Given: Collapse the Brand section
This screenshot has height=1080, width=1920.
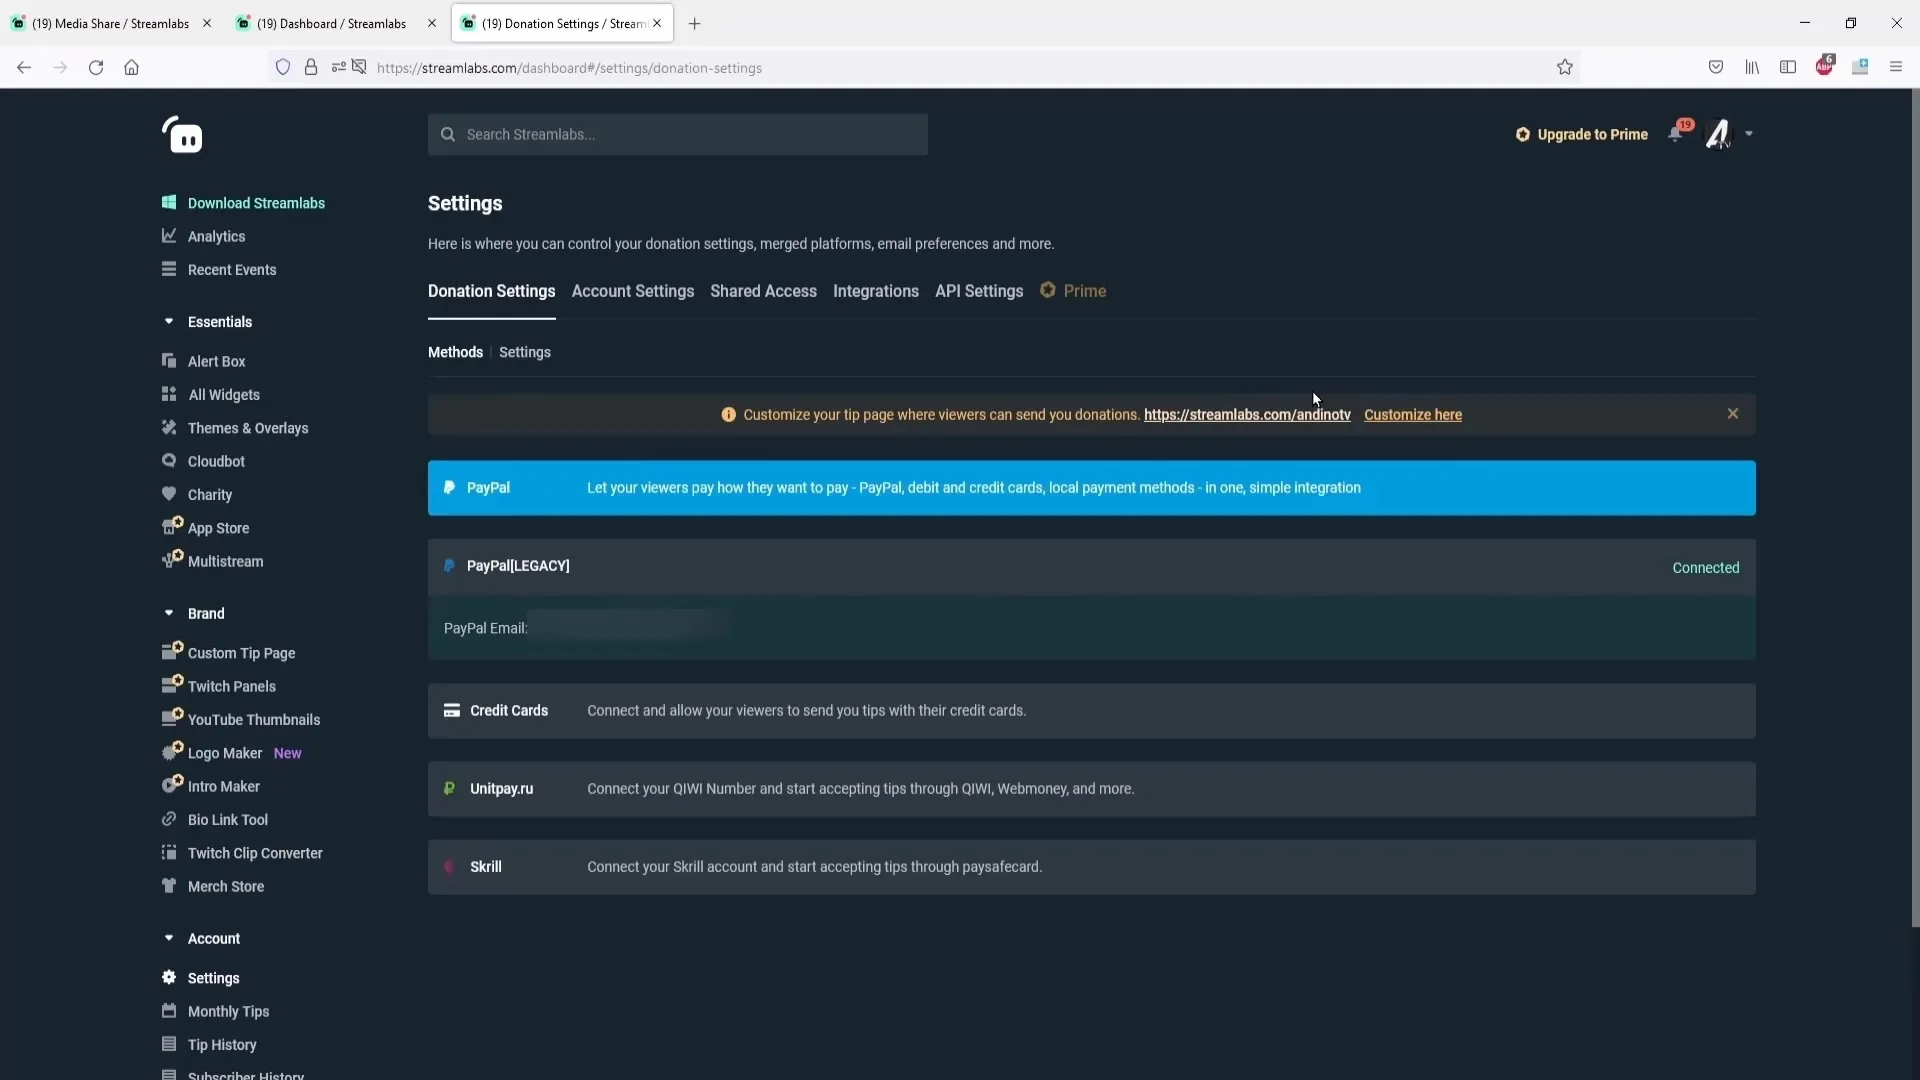Looking at the screenshot, I should [x=169, y=613].
